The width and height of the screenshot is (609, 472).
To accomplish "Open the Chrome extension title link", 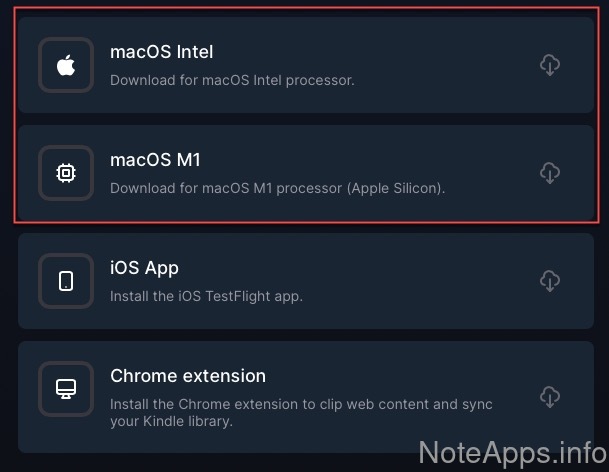I will pyautogui.click(x=188, y=376).
